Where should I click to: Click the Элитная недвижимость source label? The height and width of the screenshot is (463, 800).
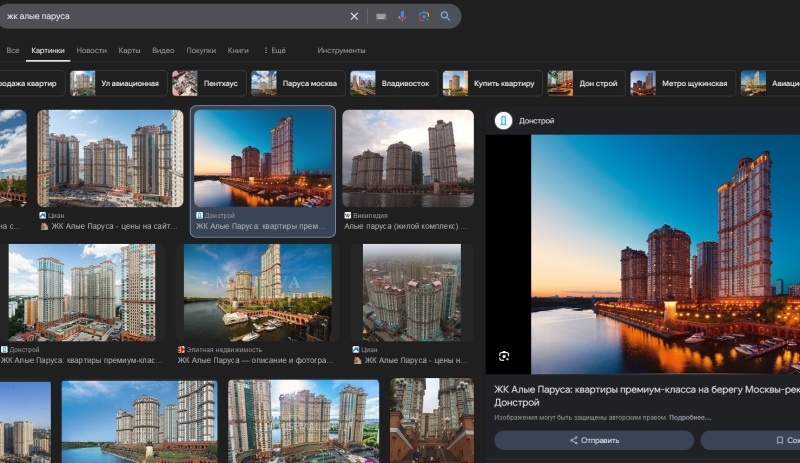point(224,350)
